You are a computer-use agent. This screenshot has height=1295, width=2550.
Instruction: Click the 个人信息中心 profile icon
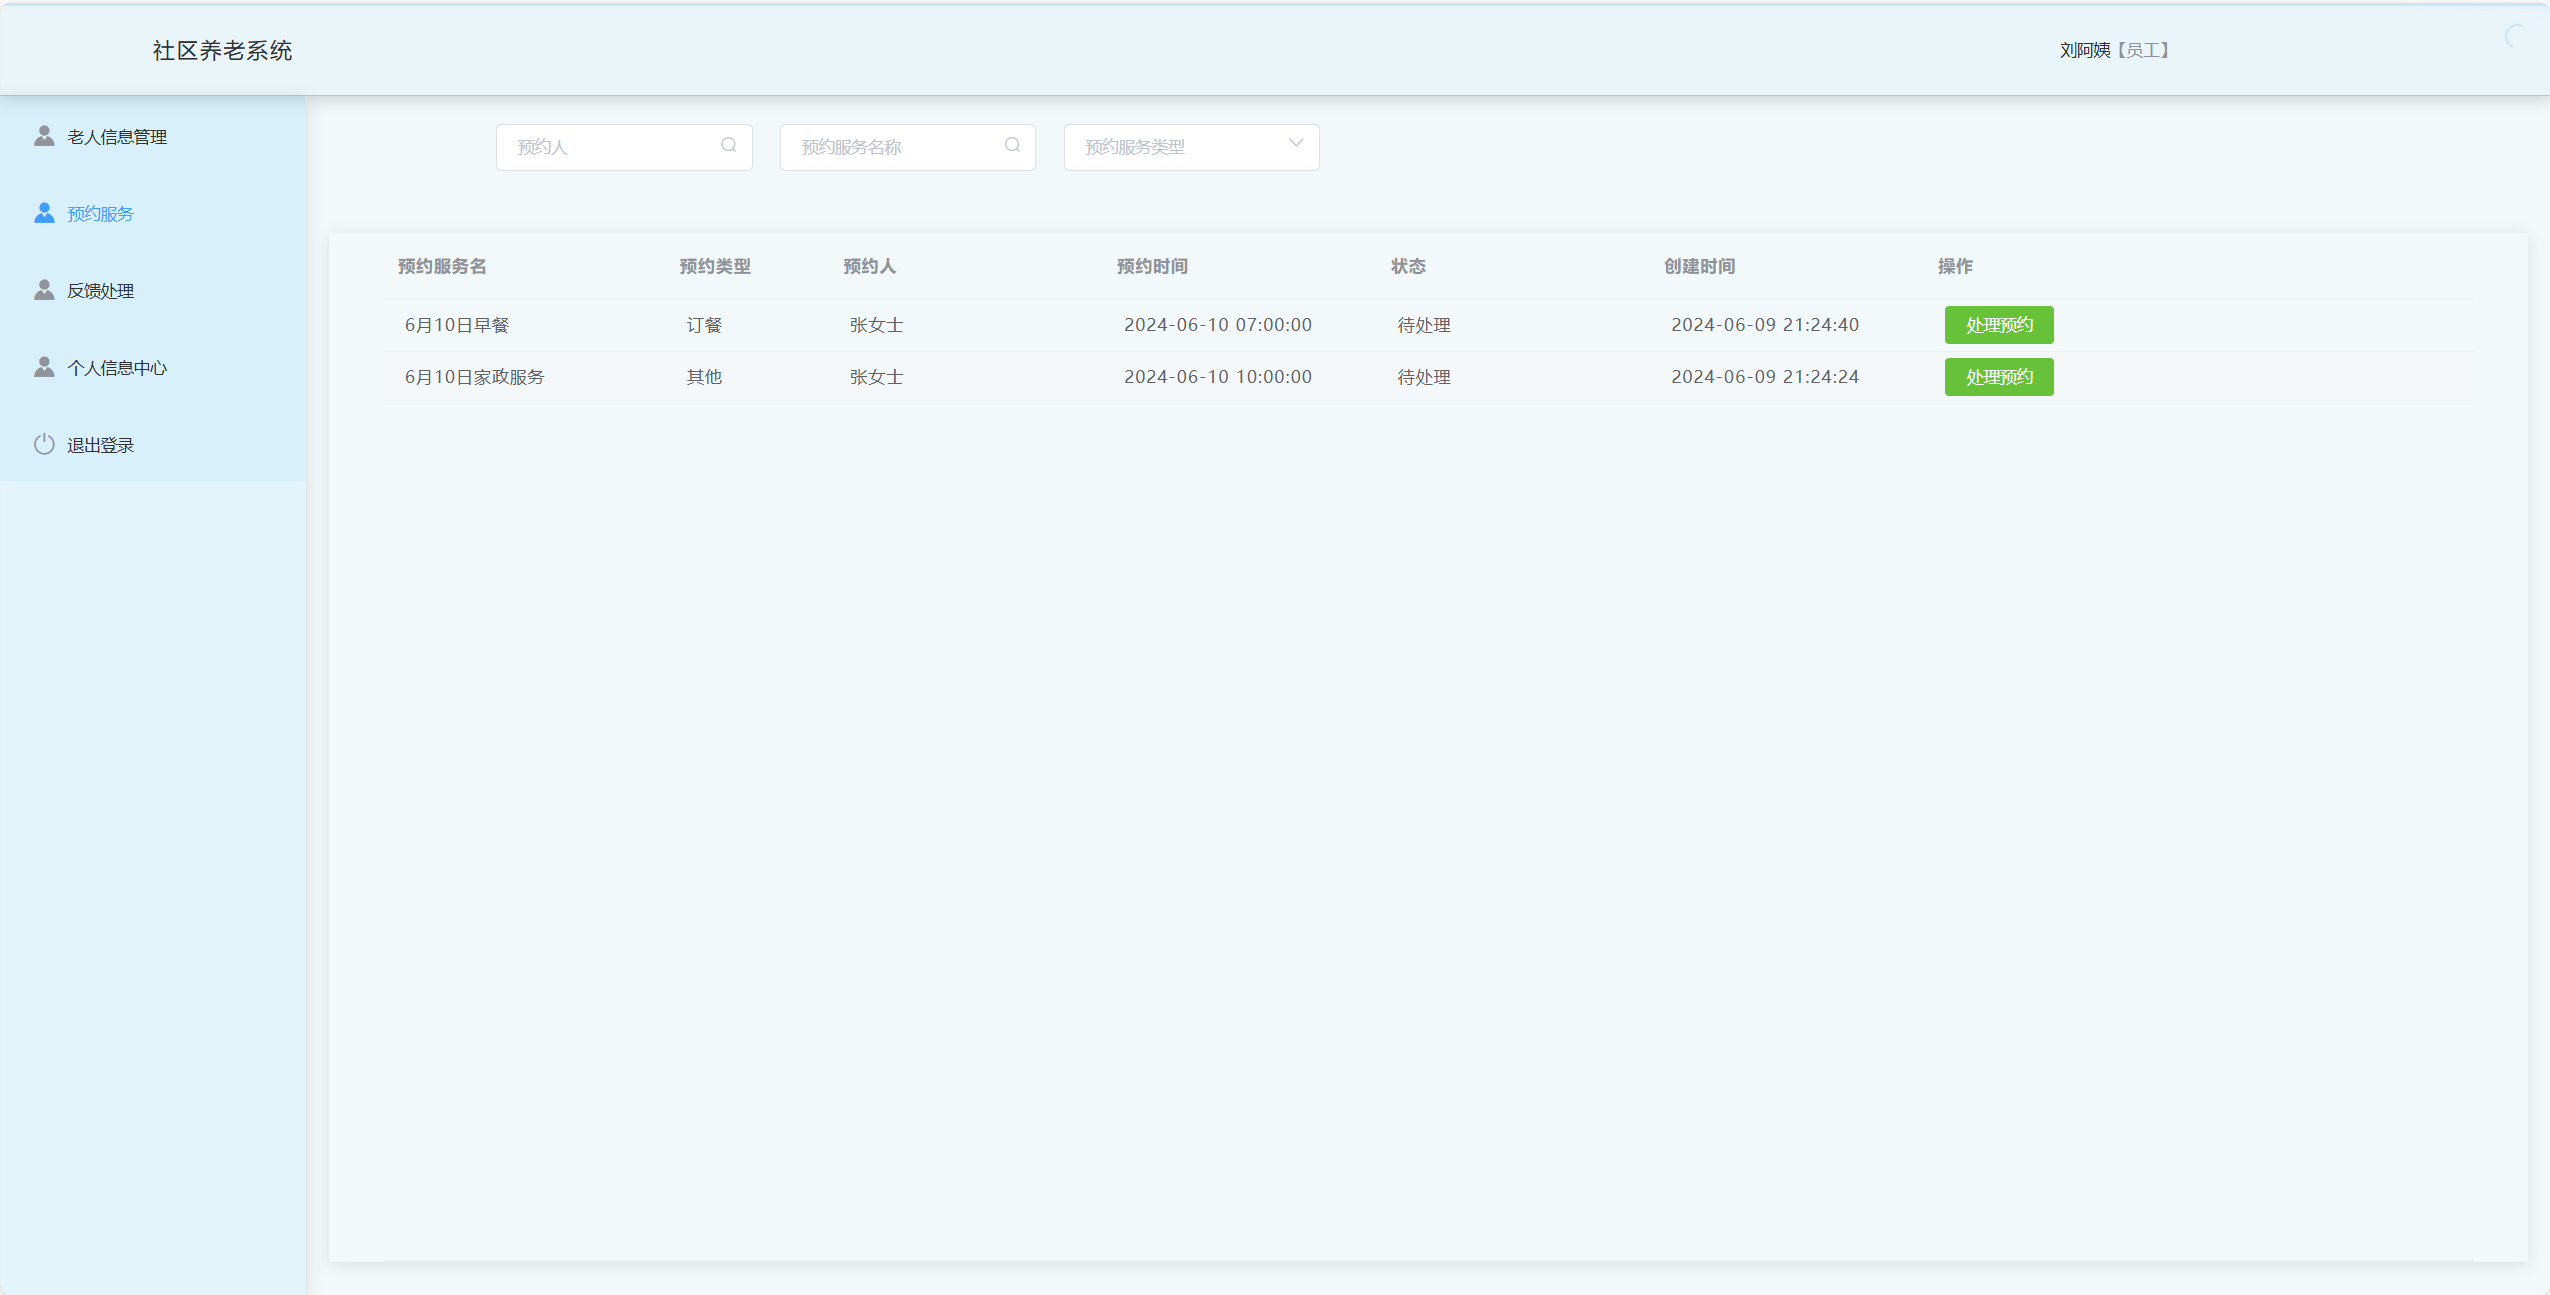(x=44, y=366)
